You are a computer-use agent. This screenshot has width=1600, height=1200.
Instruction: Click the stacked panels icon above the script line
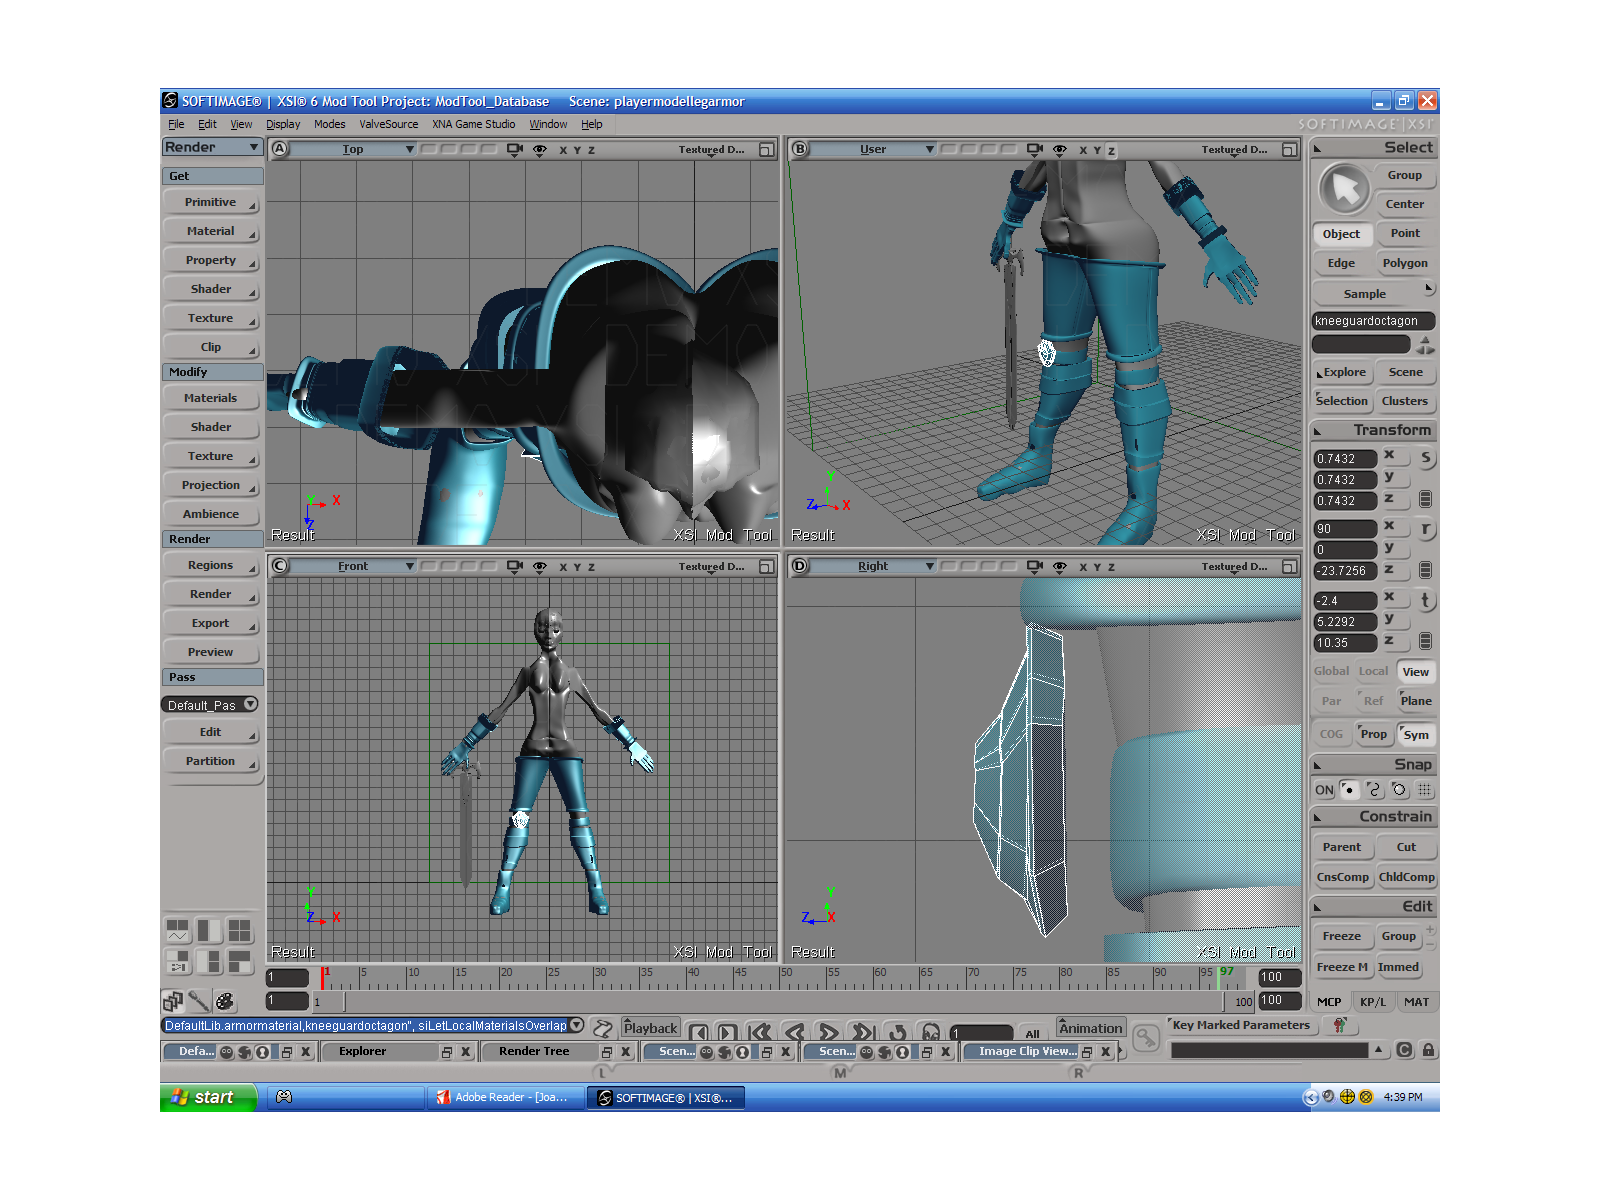point(173,1001)
